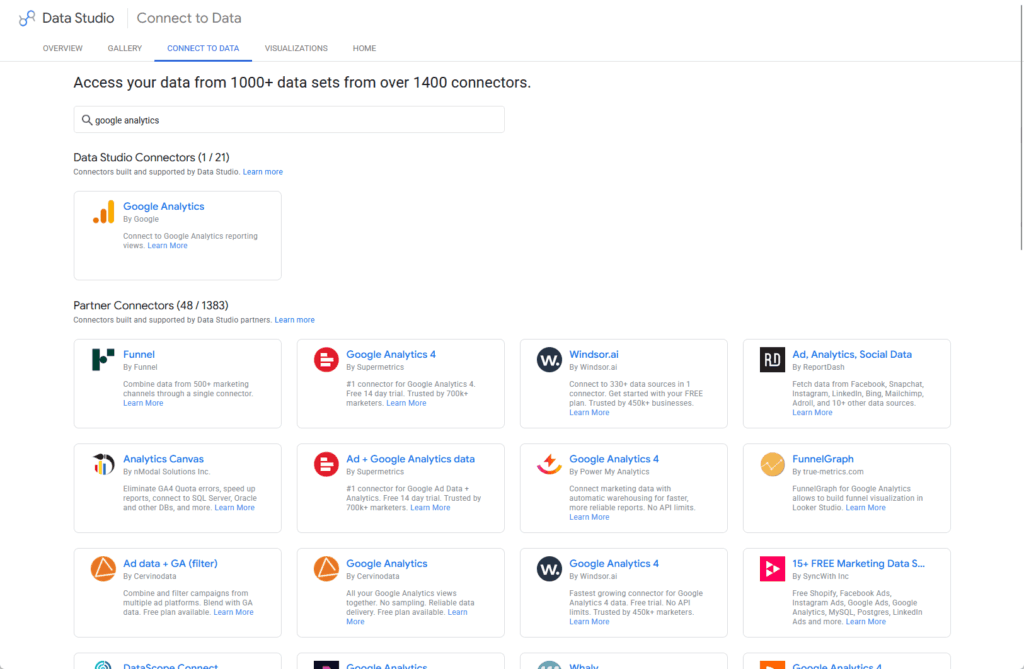This screenshot has height=669, width=1024.
Task: Open the Ad data + GA (filter) title
Action: pos(170,563)
